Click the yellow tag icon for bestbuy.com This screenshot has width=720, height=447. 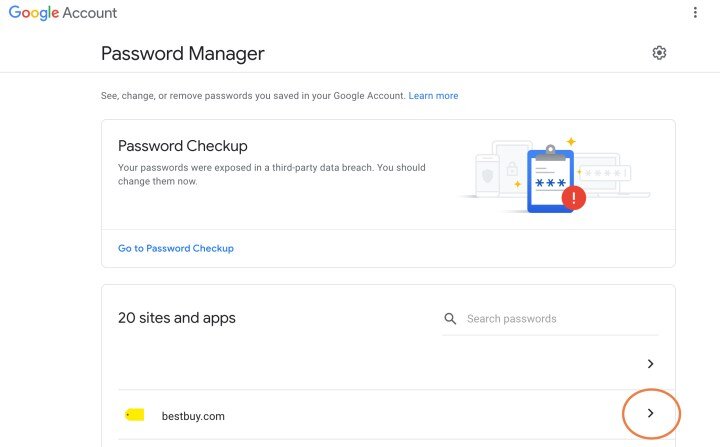coord(135,415)
